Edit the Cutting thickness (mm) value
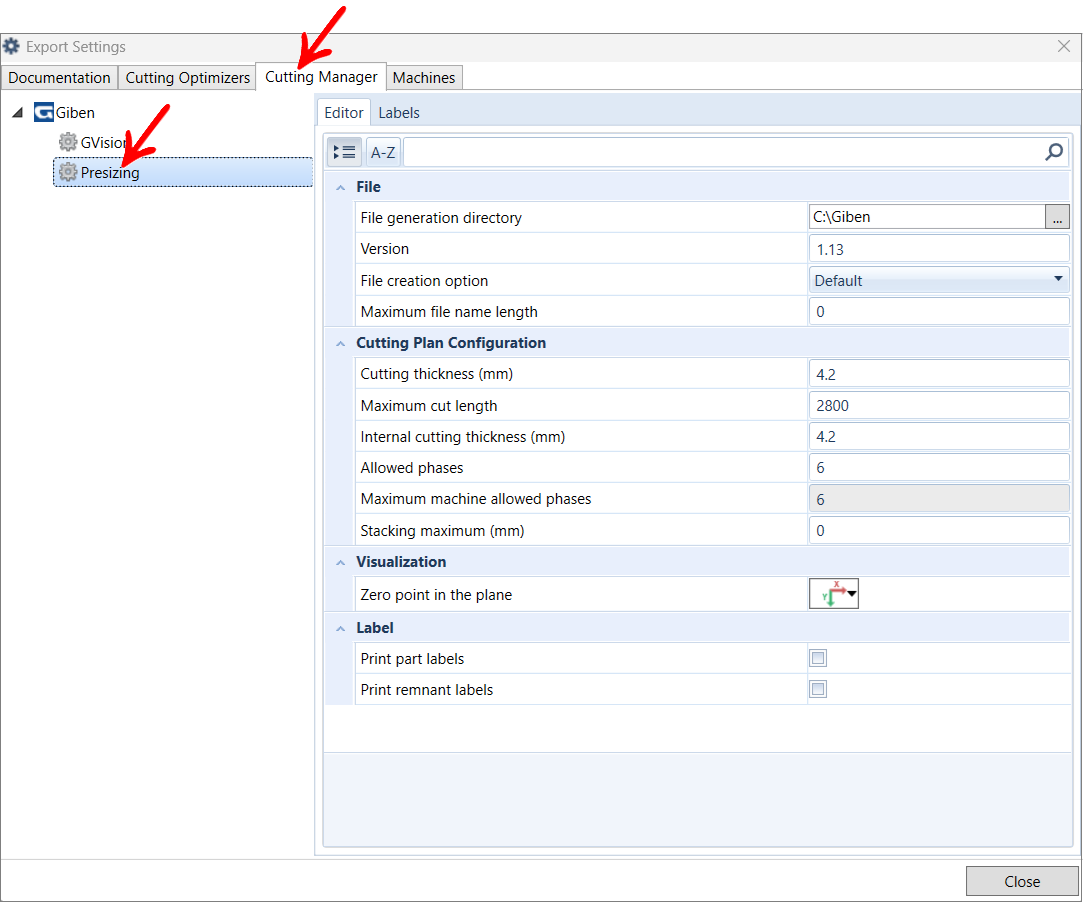This screenshot has width=1085, height=905. coord(939,374)
